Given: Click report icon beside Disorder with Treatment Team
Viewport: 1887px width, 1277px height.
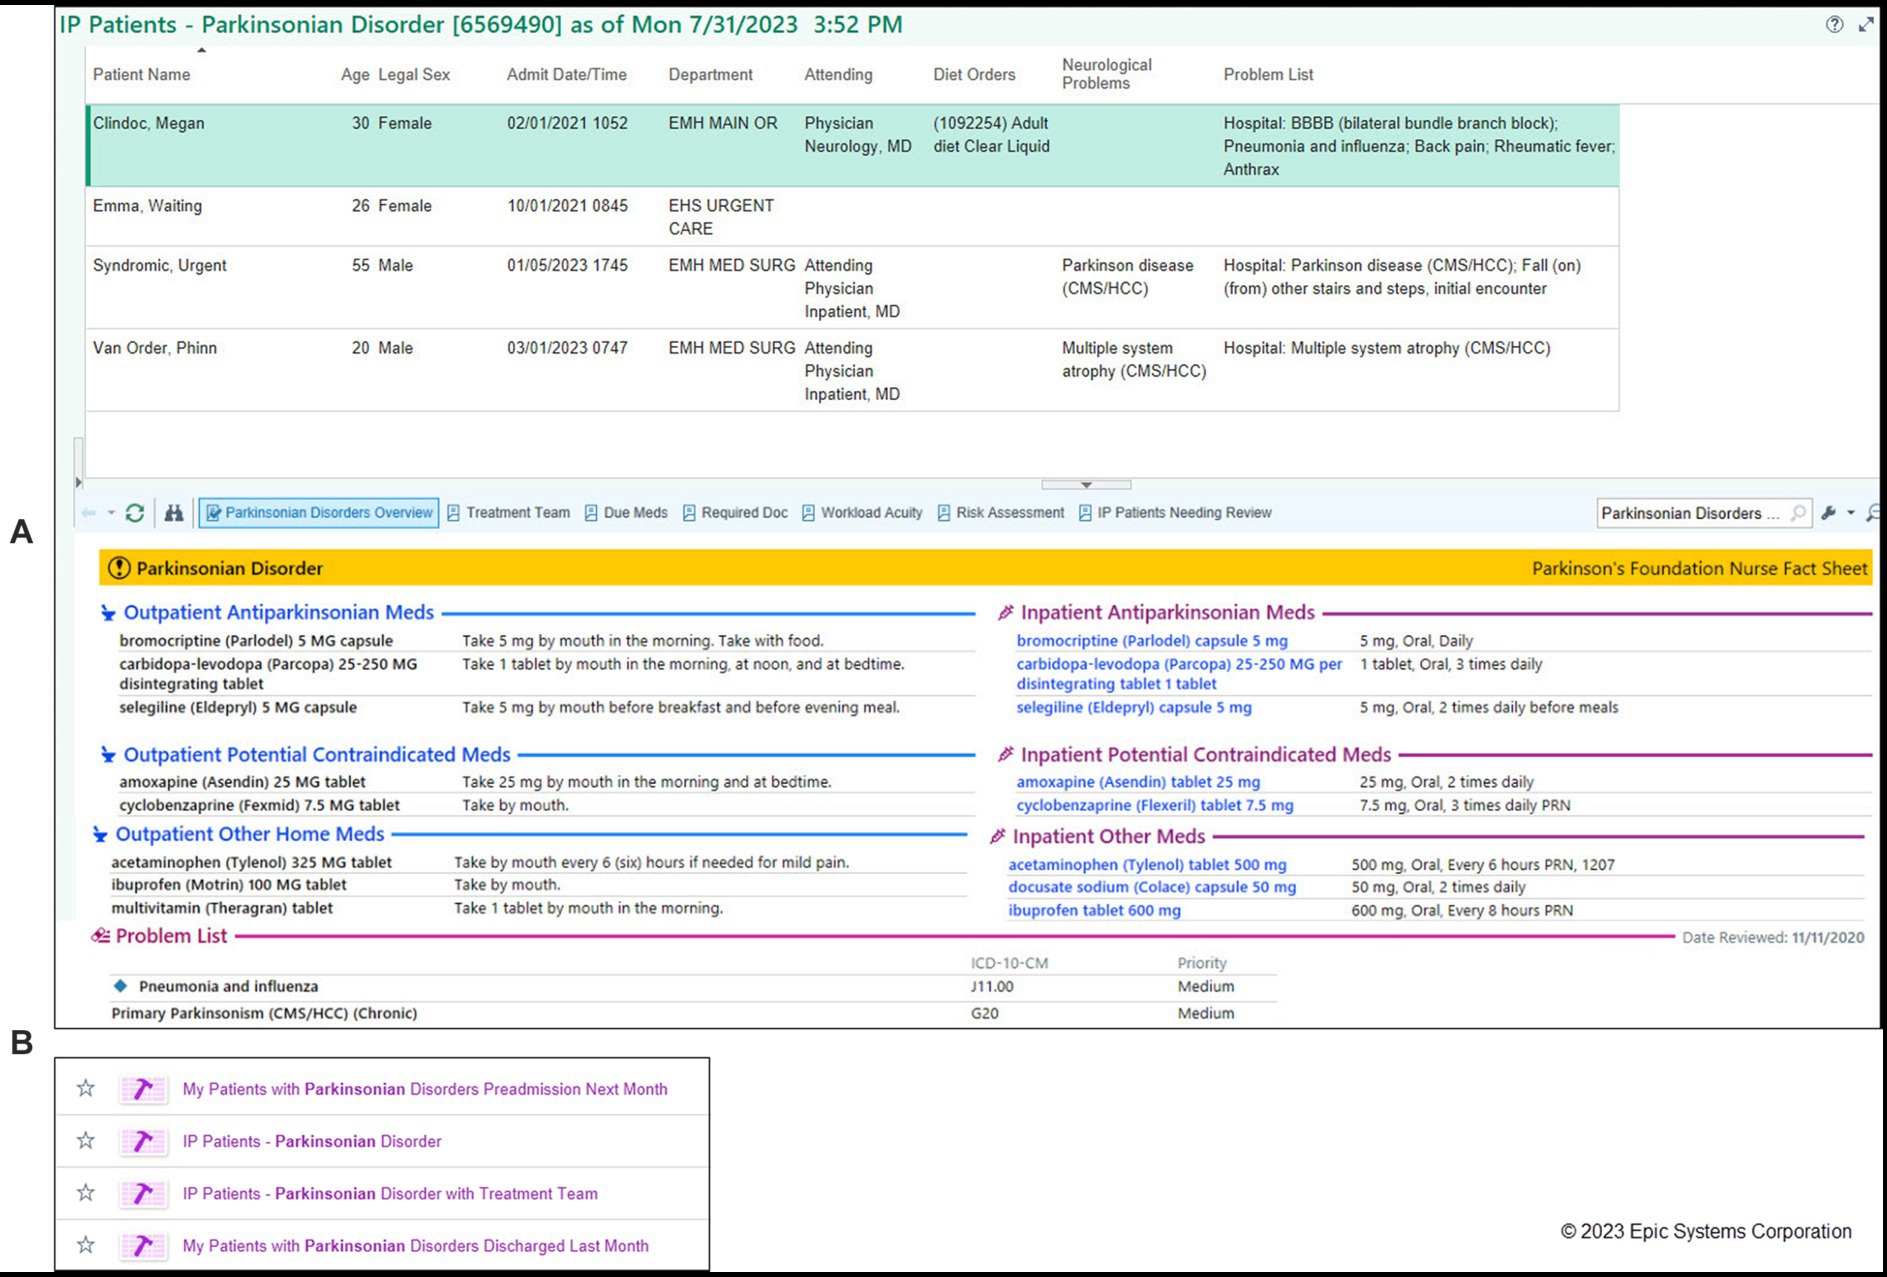Looking at the screenshot, I should click(142, 1193).
